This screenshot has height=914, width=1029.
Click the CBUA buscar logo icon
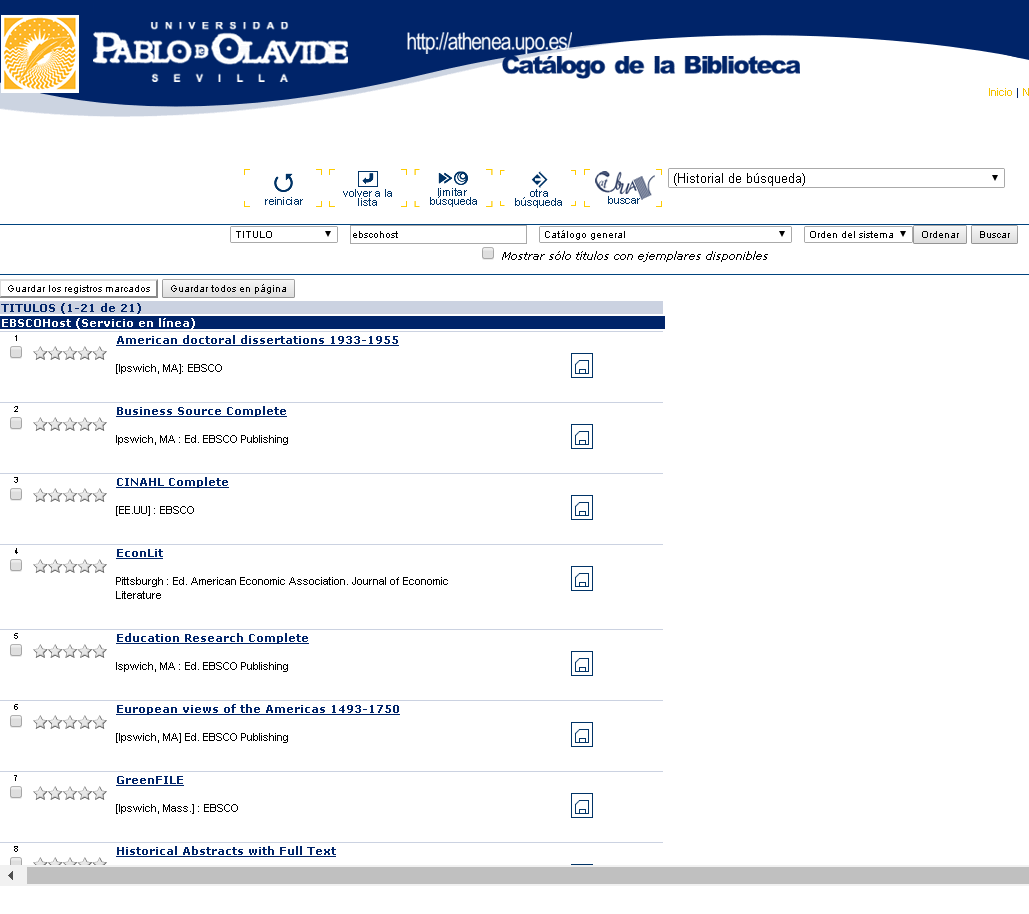tap(623, 188)
